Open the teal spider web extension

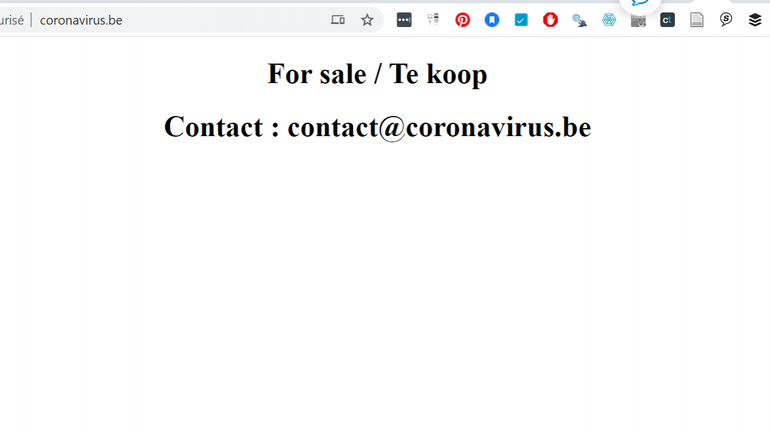pyautogui.click(x=609, y=20)
